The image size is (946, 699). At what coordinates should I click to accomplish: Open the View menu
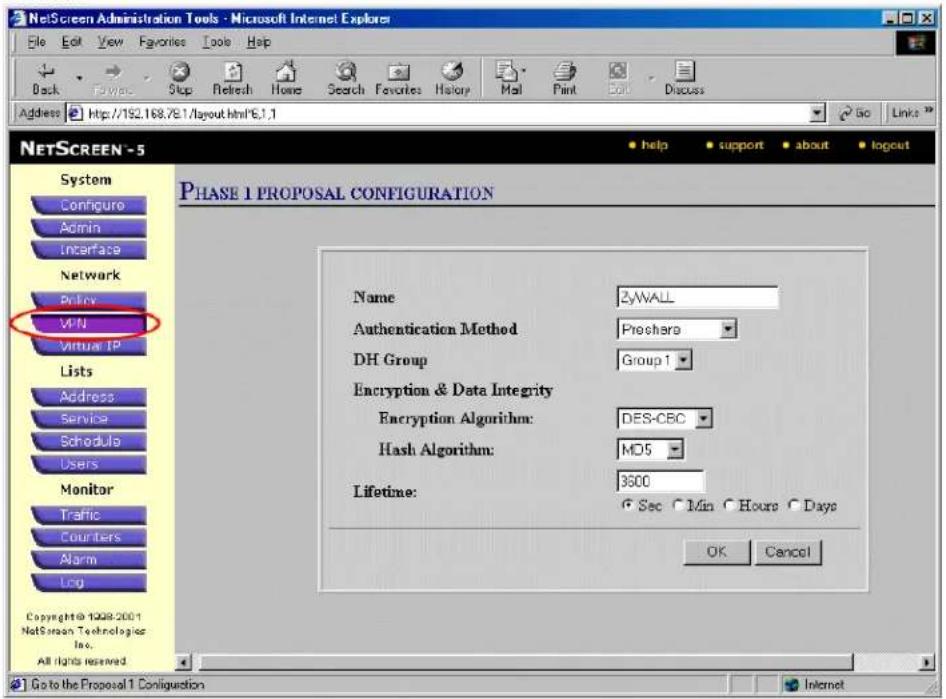[x=110, y=42]
